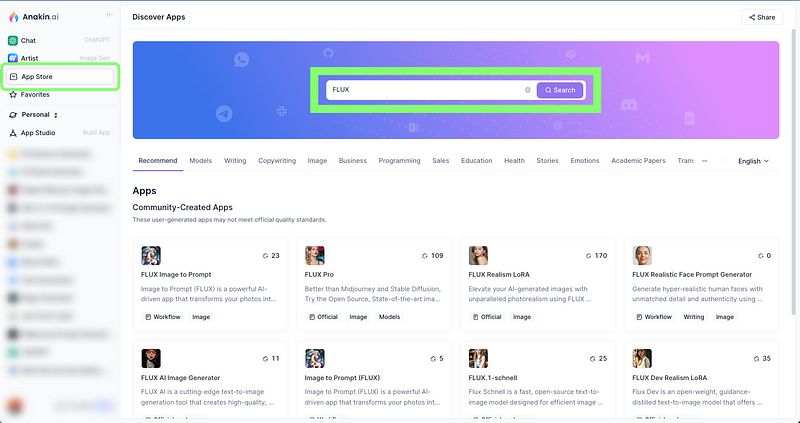The height and width of the screenshot is (423, 800).
Task: Open the FLUX Realism LoRA thumbnail
Action: [x=478, y=256]
